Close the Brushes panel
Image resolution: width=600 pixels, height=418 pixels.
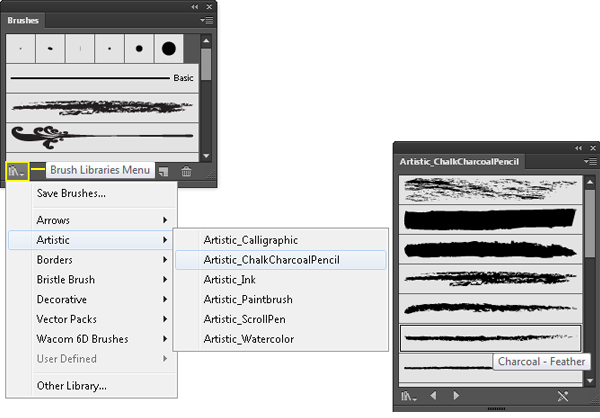209,7
